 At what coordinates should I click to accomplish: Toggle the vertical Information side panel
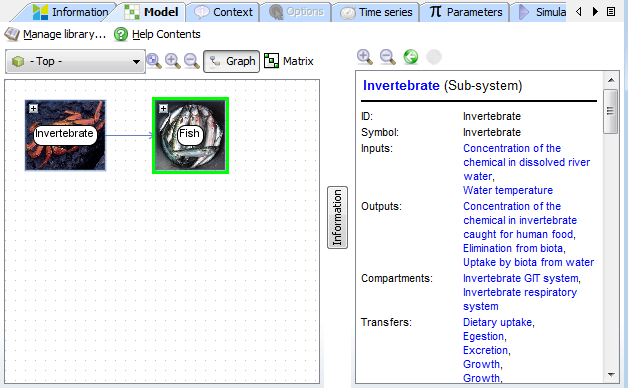click(337, 217)
